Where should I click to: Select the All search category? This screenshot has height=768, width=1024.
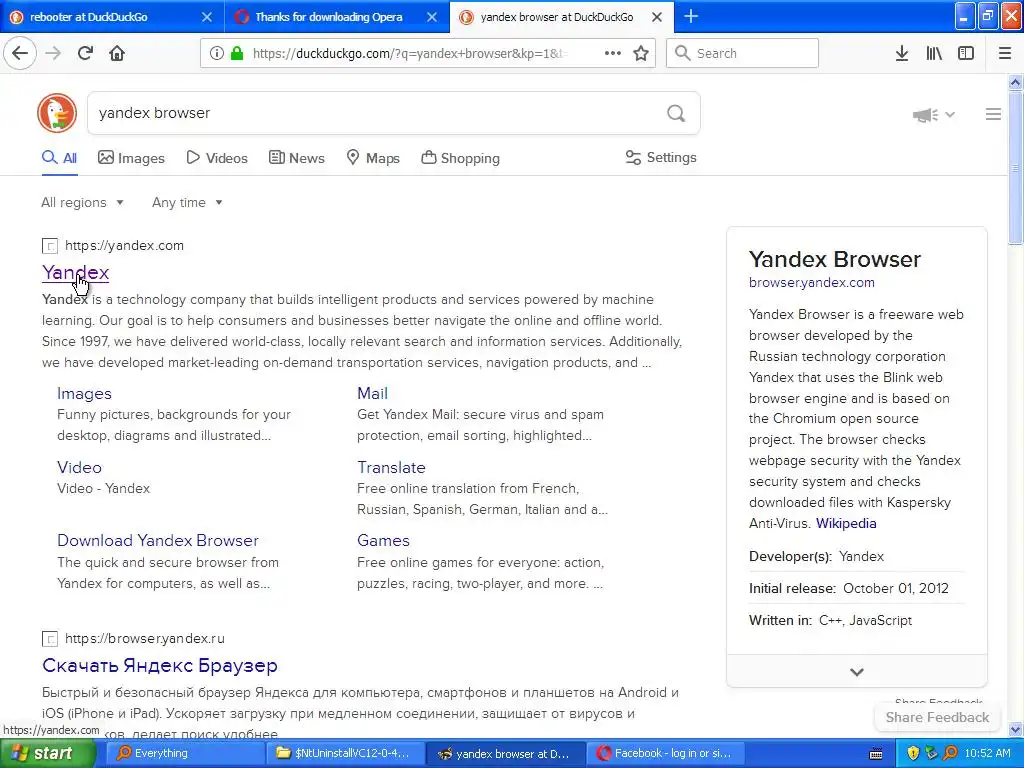tap(59, 158)
